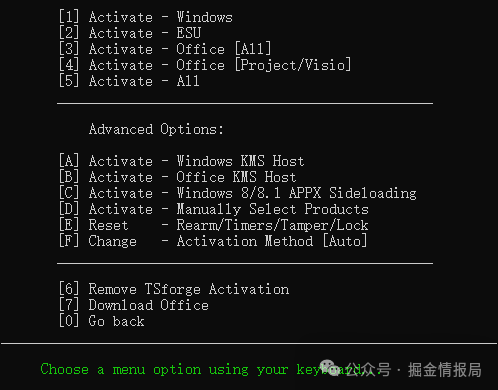Choose the Activate - ESU entry
Viewport: 498px width, 390px height.
(130, 33)
